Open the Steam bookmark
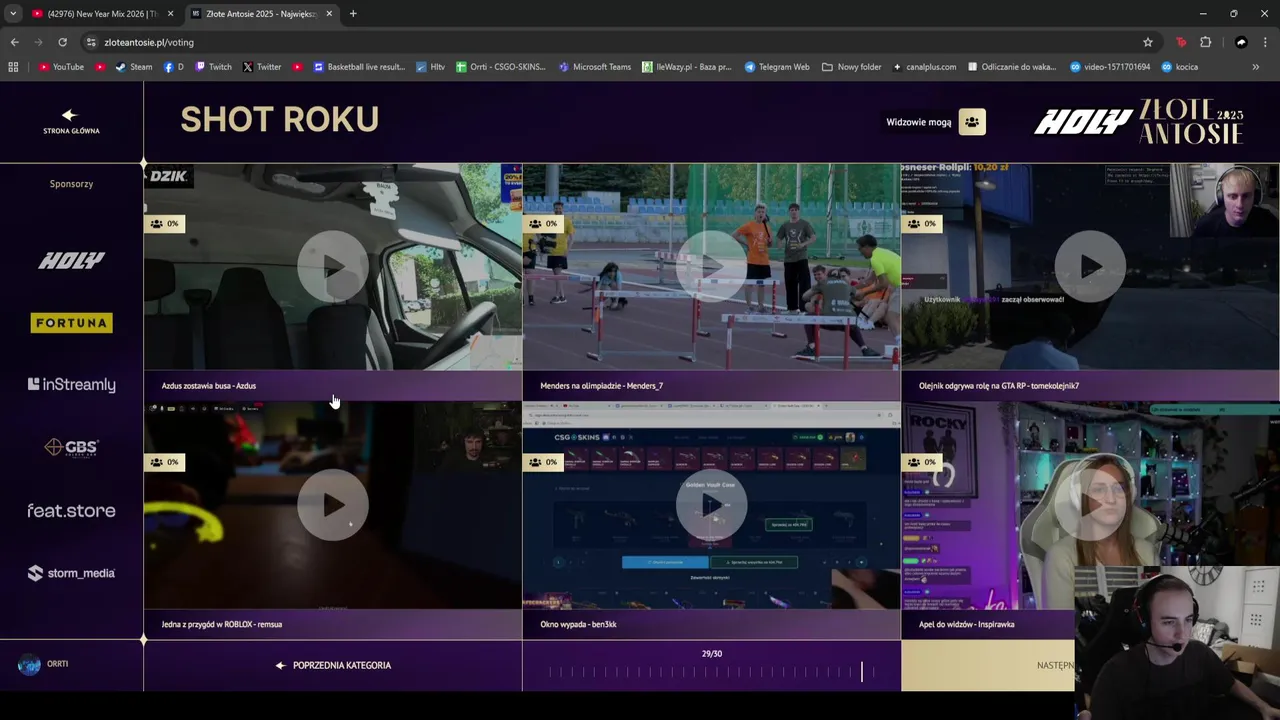 134,67
